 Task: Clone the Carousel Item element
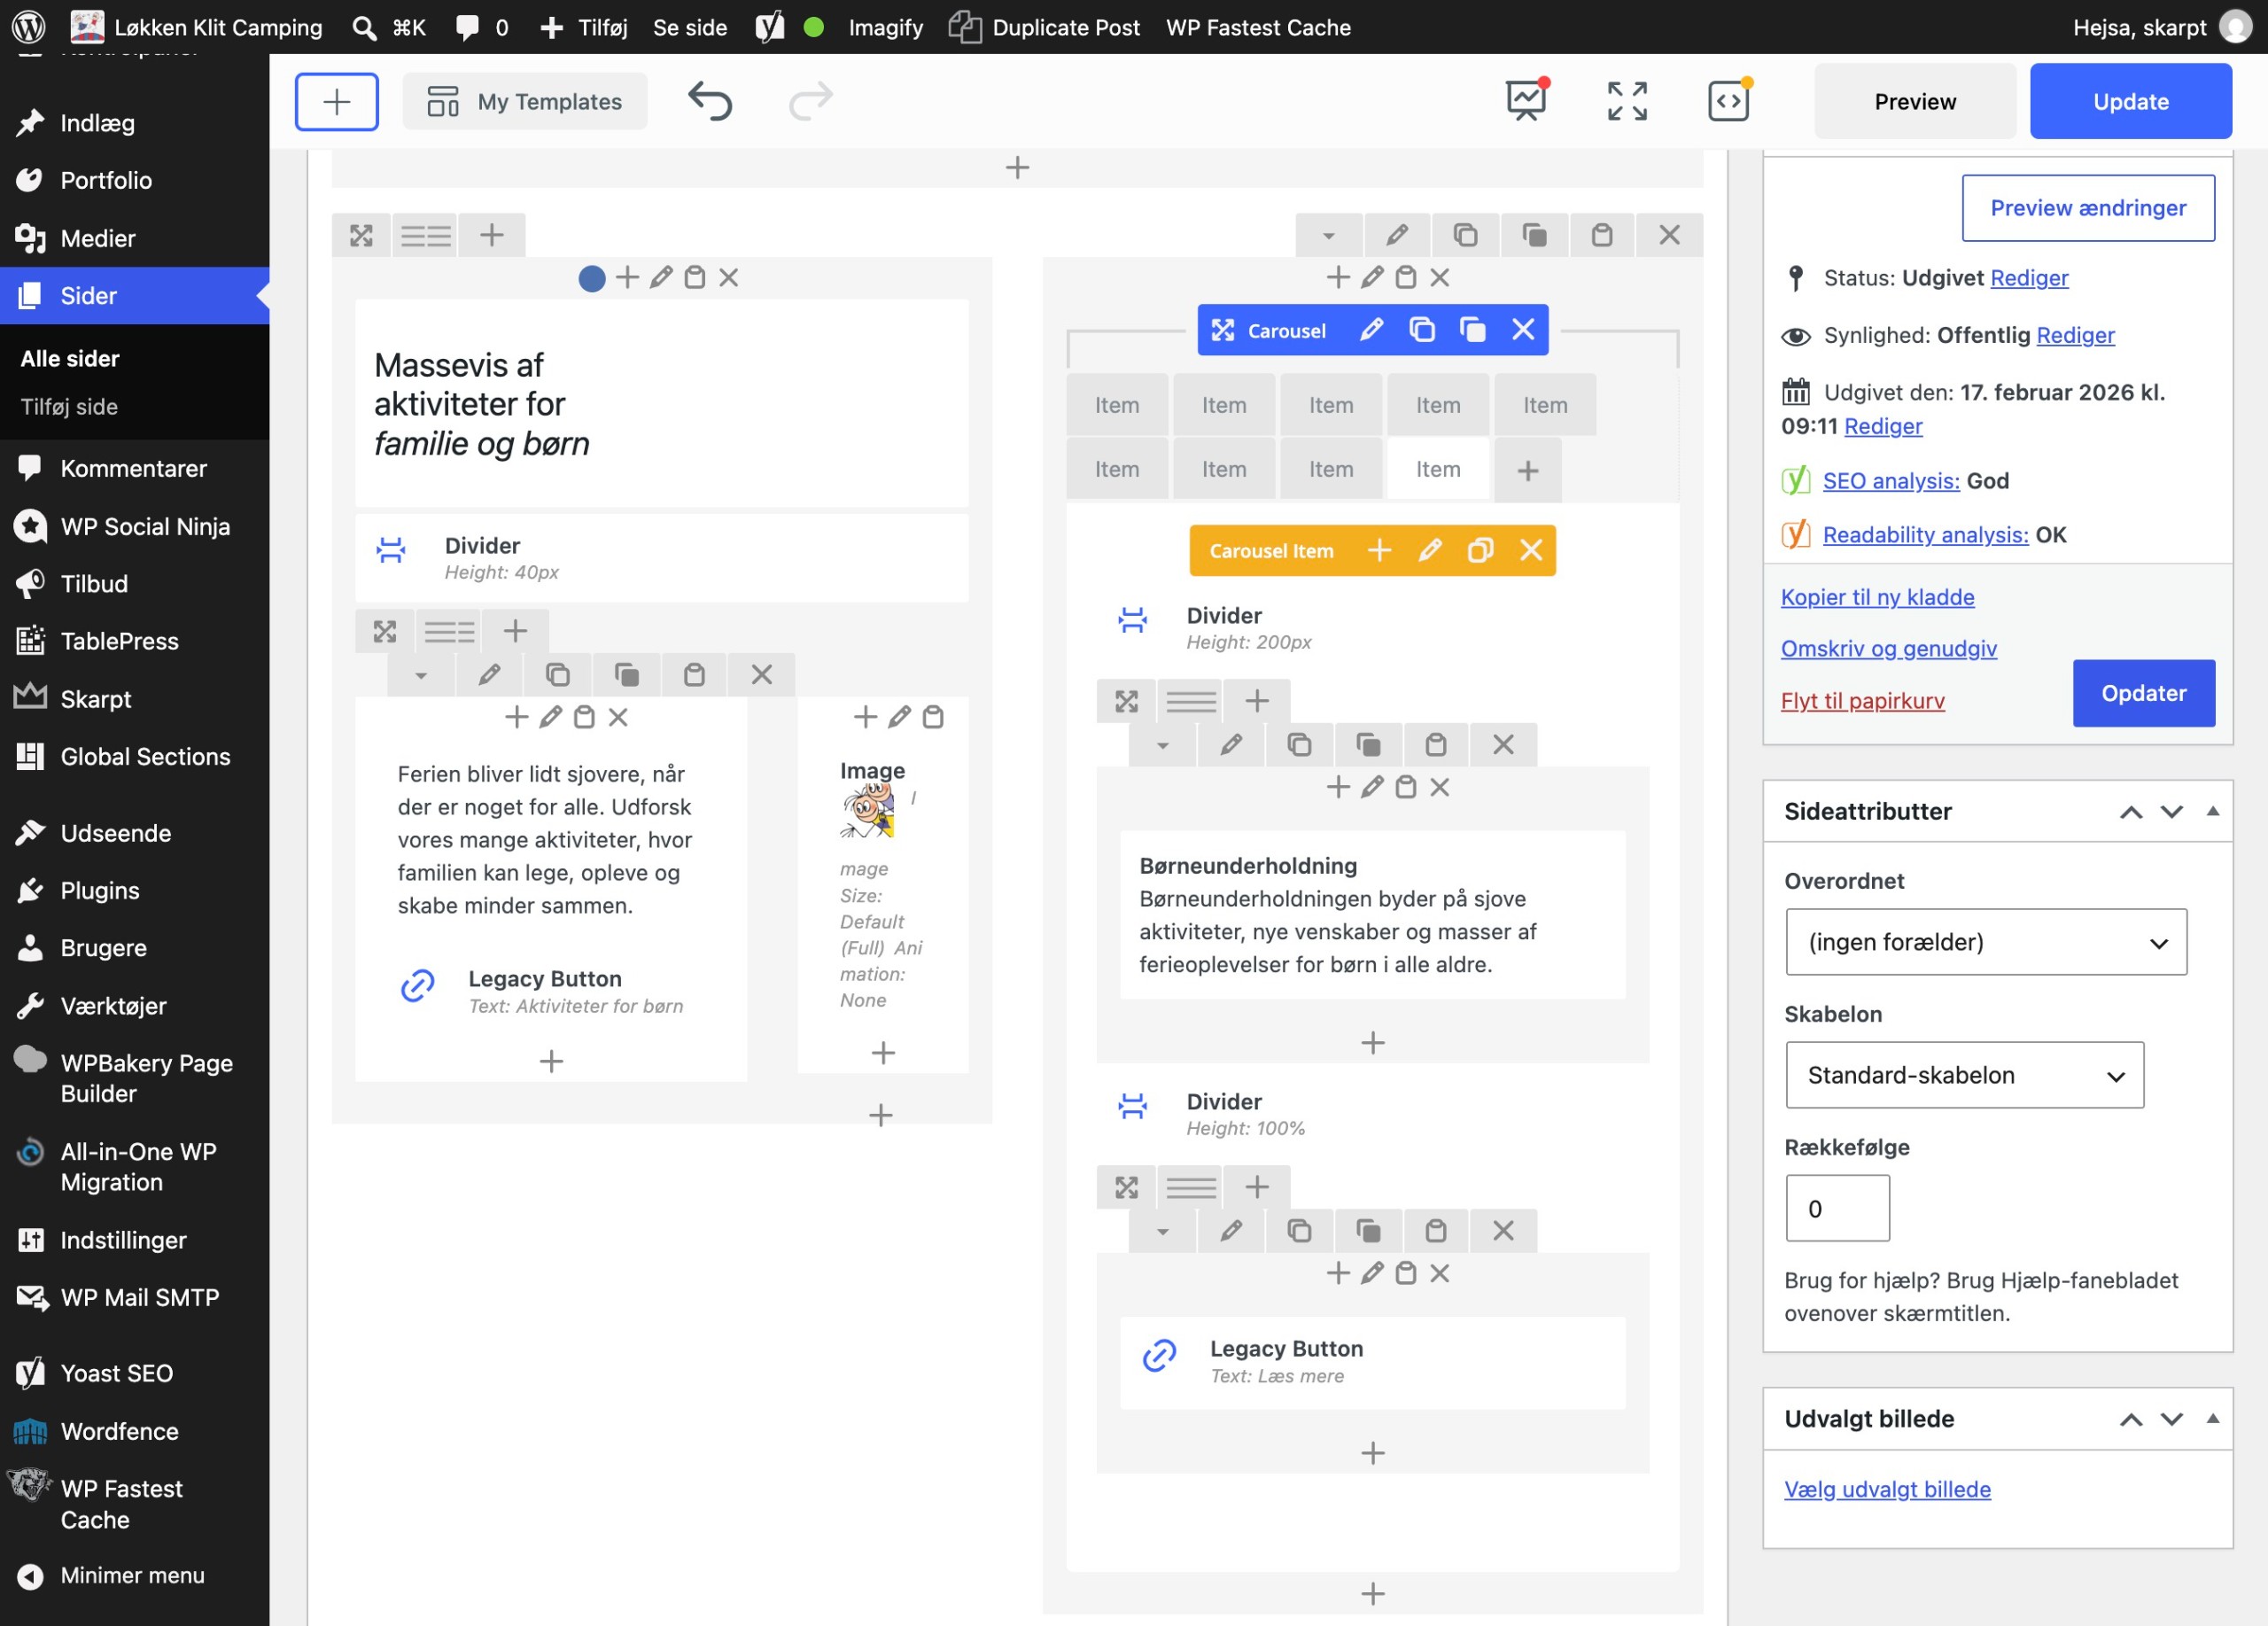pos(1480,550)
